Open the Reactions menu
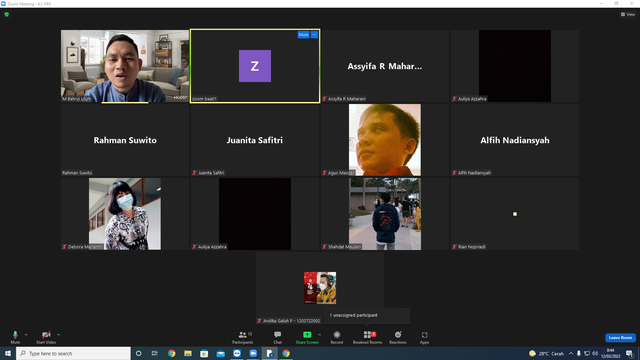The image size is (640, 360). tap(398, 337)
